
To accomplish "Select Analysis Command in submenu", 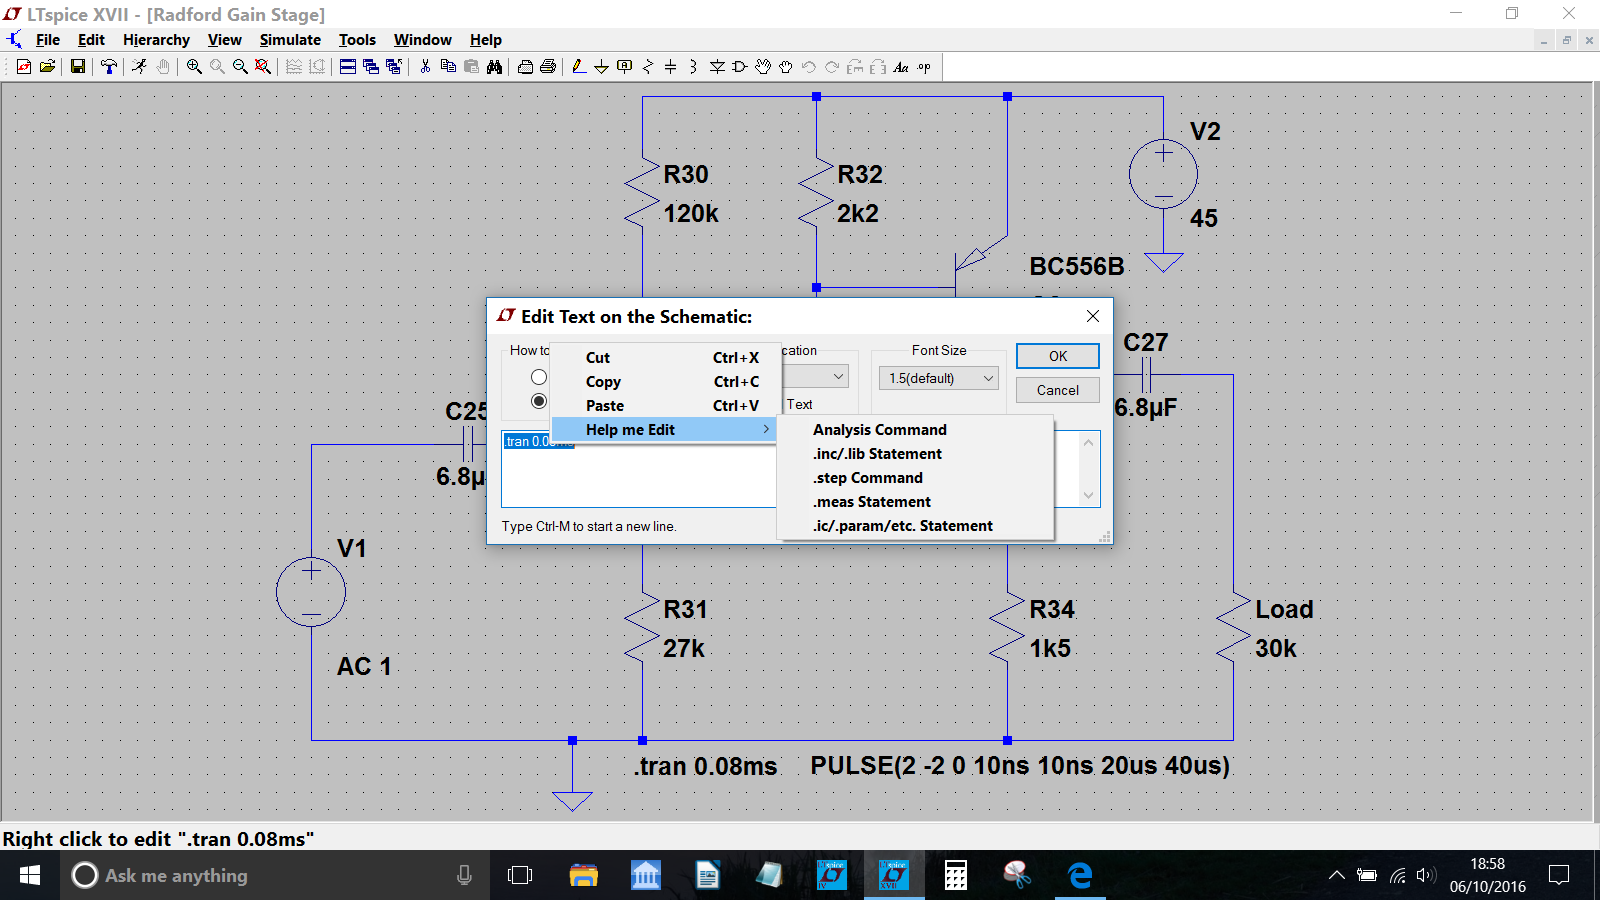I will click(915, 430).
